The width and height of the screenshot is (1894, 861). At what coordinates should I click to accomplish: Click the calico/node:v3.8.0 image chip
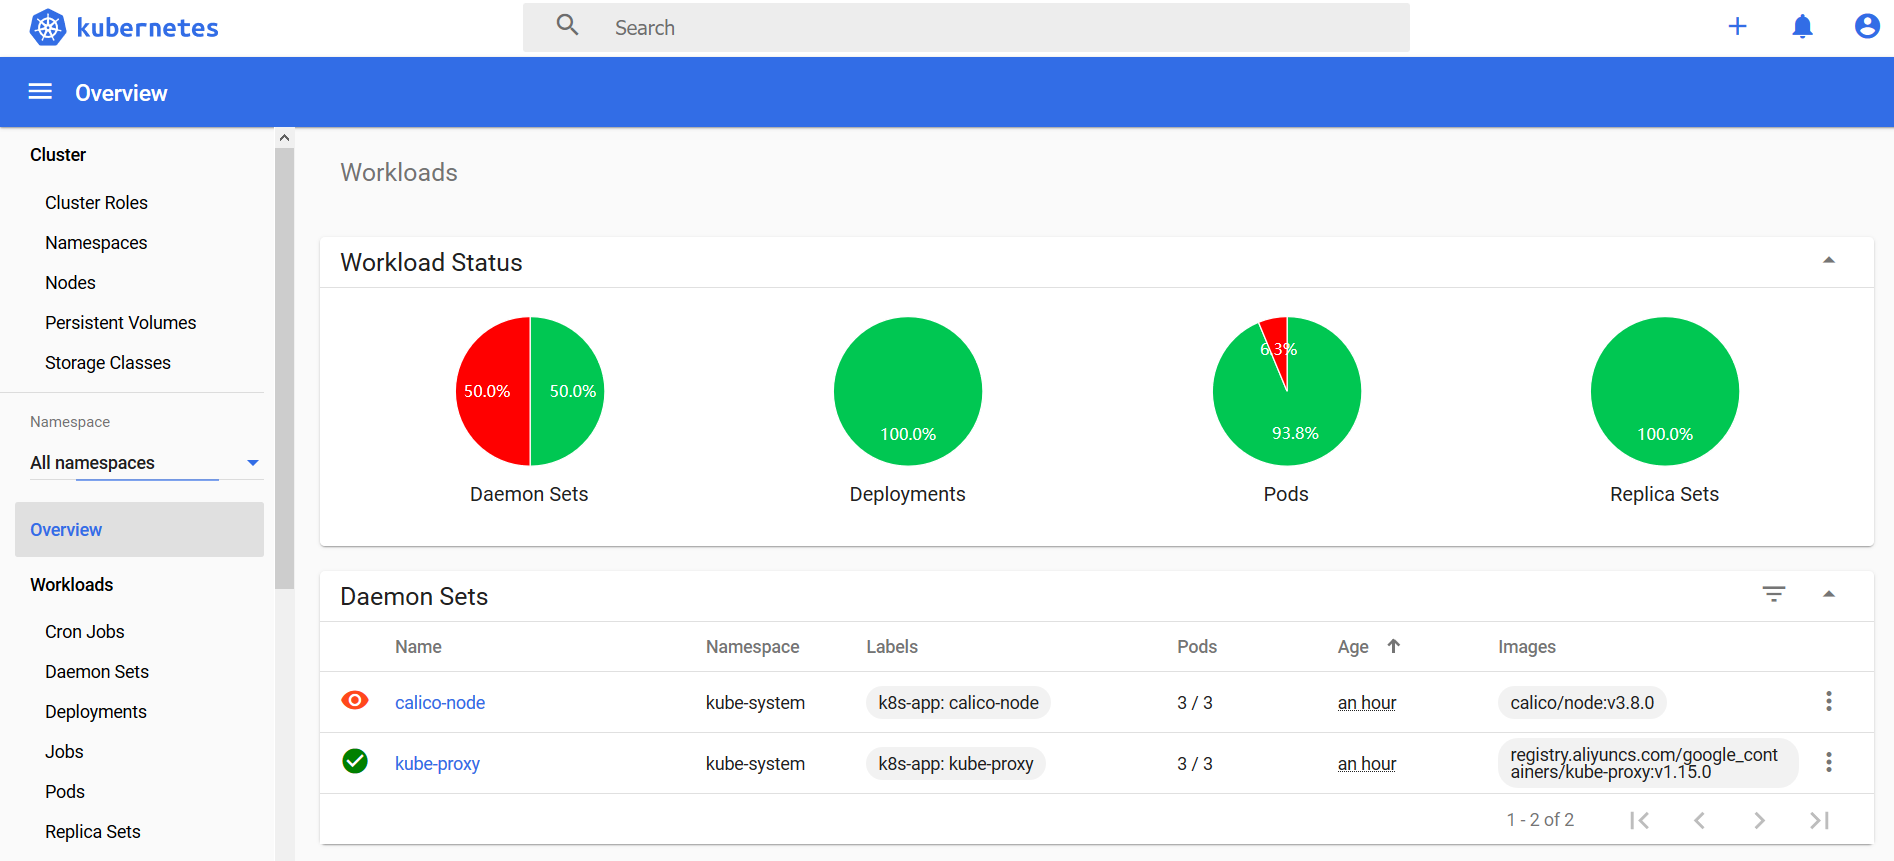tap(1582, 703)
